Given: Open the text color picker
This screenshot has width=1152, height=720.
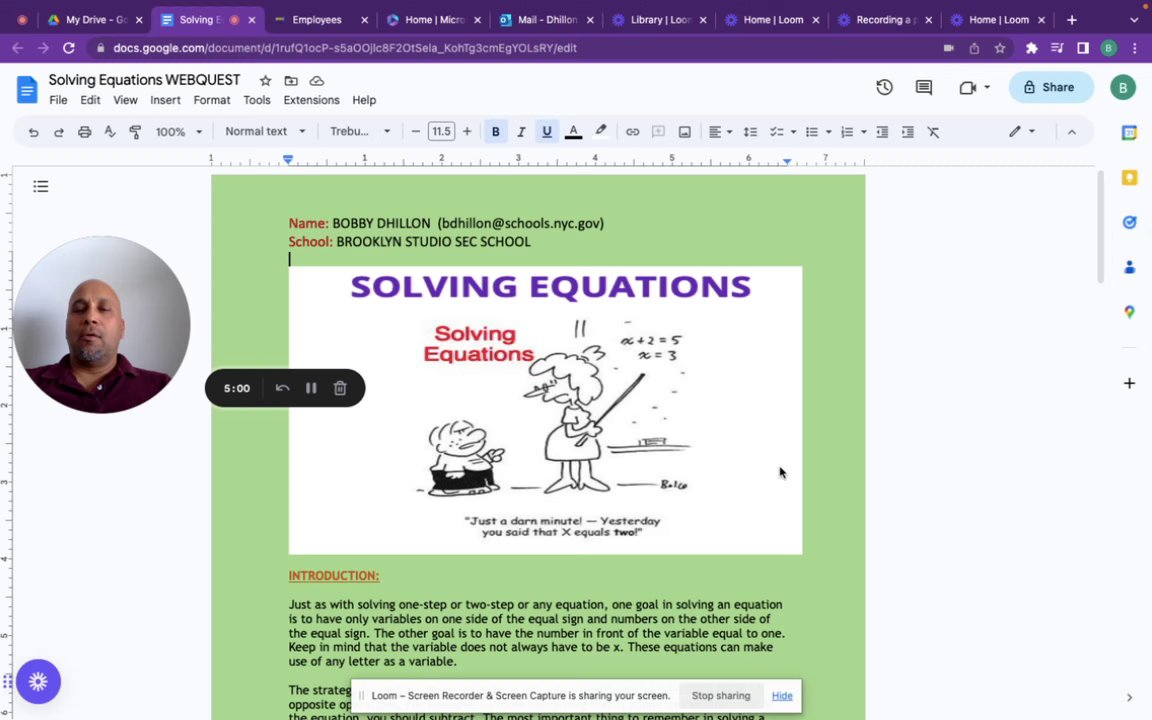Looking at the screenshot, I should [574, 132].
